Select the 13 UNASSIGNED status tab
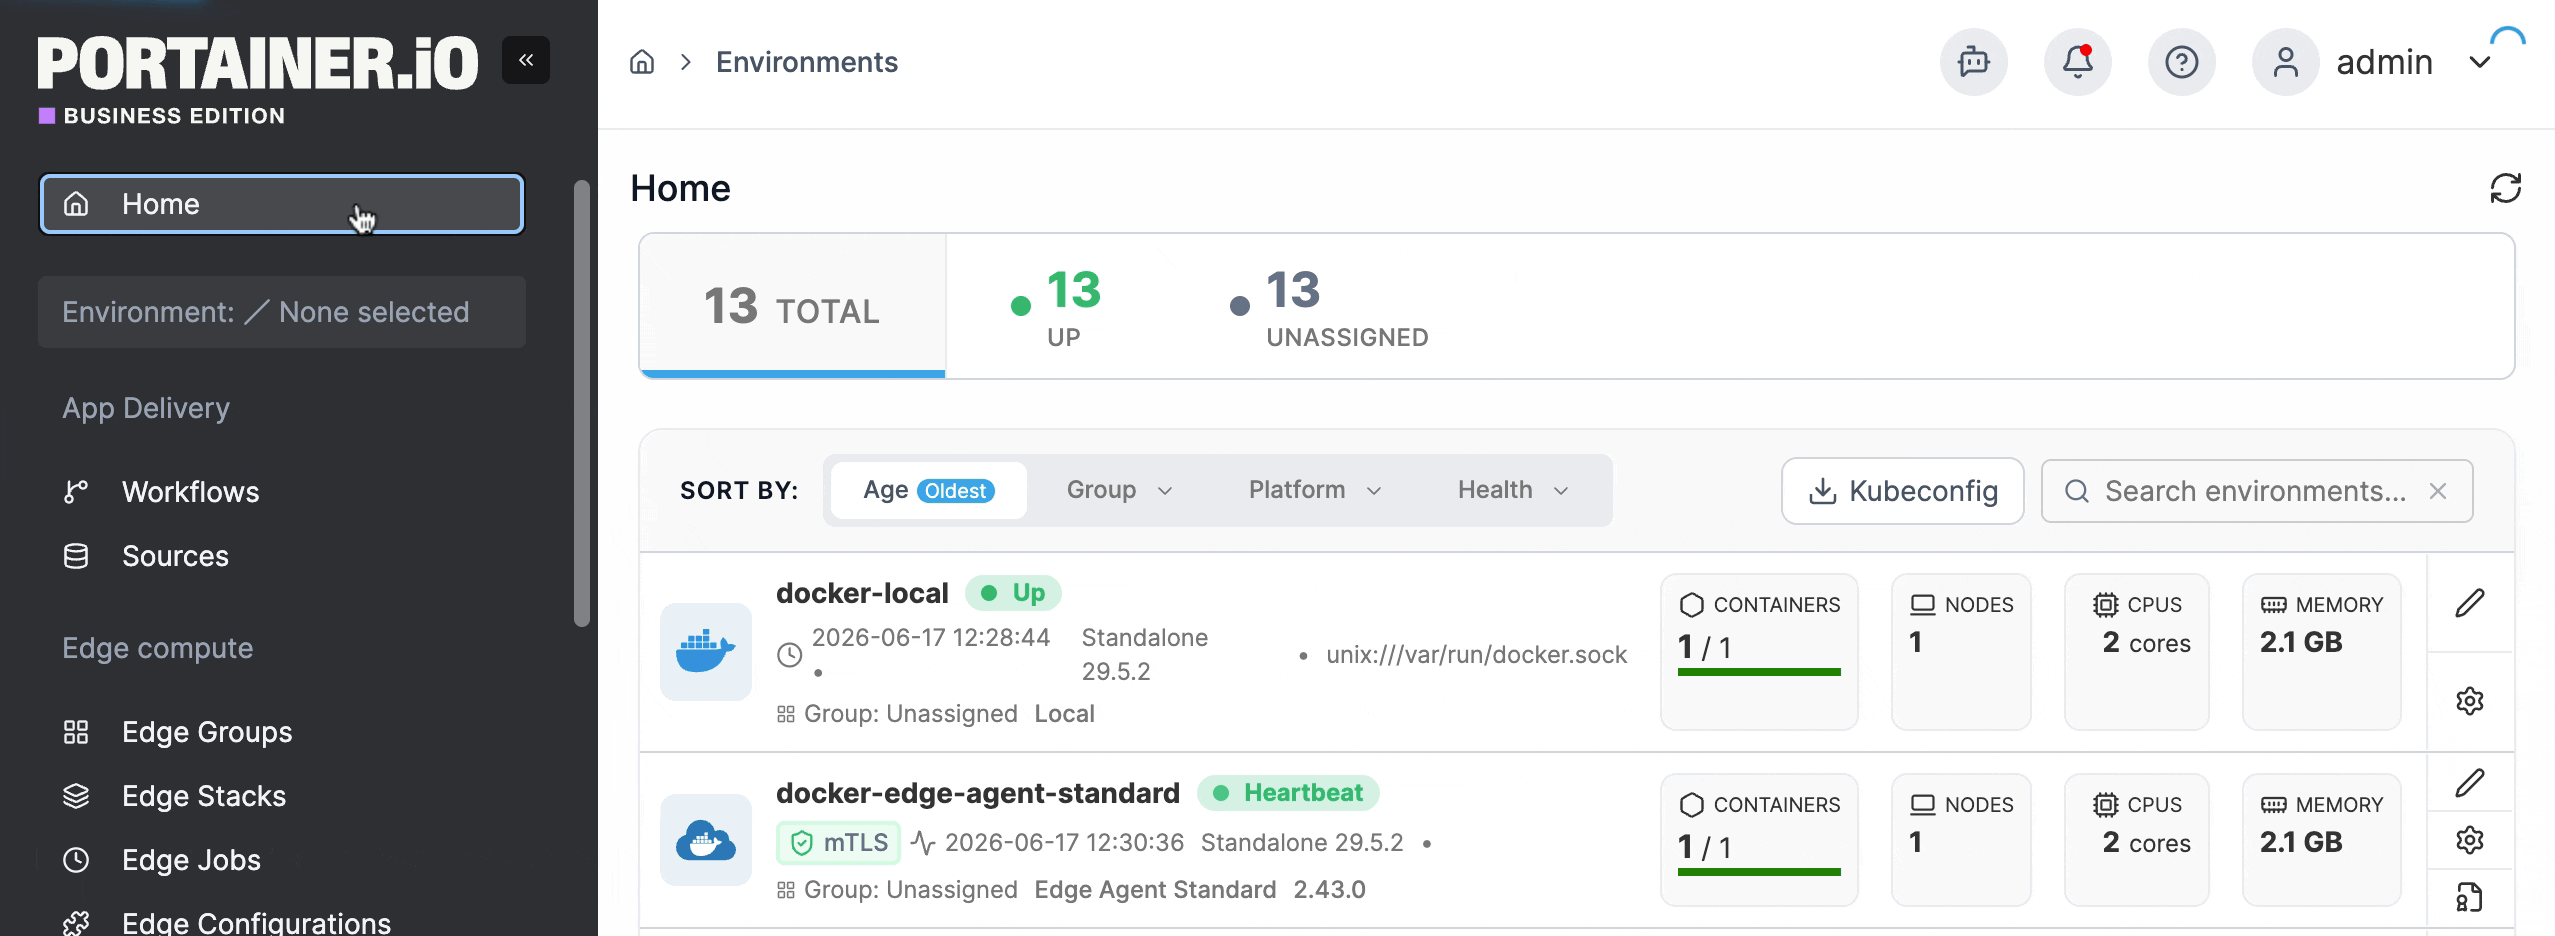Screen dimensions: 2555x936 pos(1329,307)
